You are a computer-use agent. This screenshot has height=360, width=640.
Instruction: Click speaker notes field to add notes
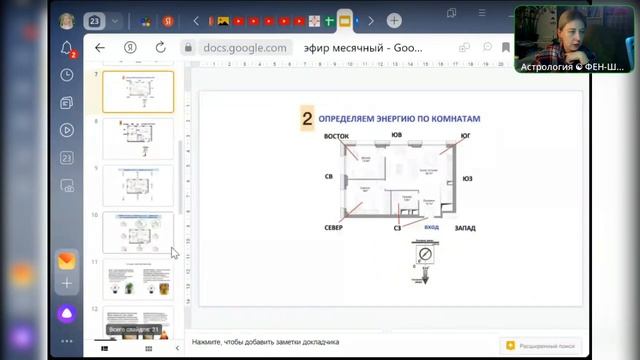pos(265,342)
